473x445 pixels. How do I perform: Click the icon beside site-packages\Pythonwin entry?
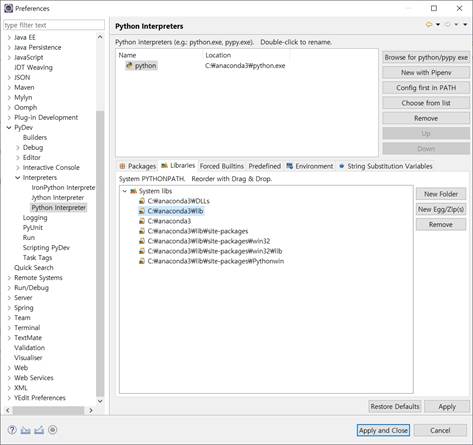click(x=142, y=261)
